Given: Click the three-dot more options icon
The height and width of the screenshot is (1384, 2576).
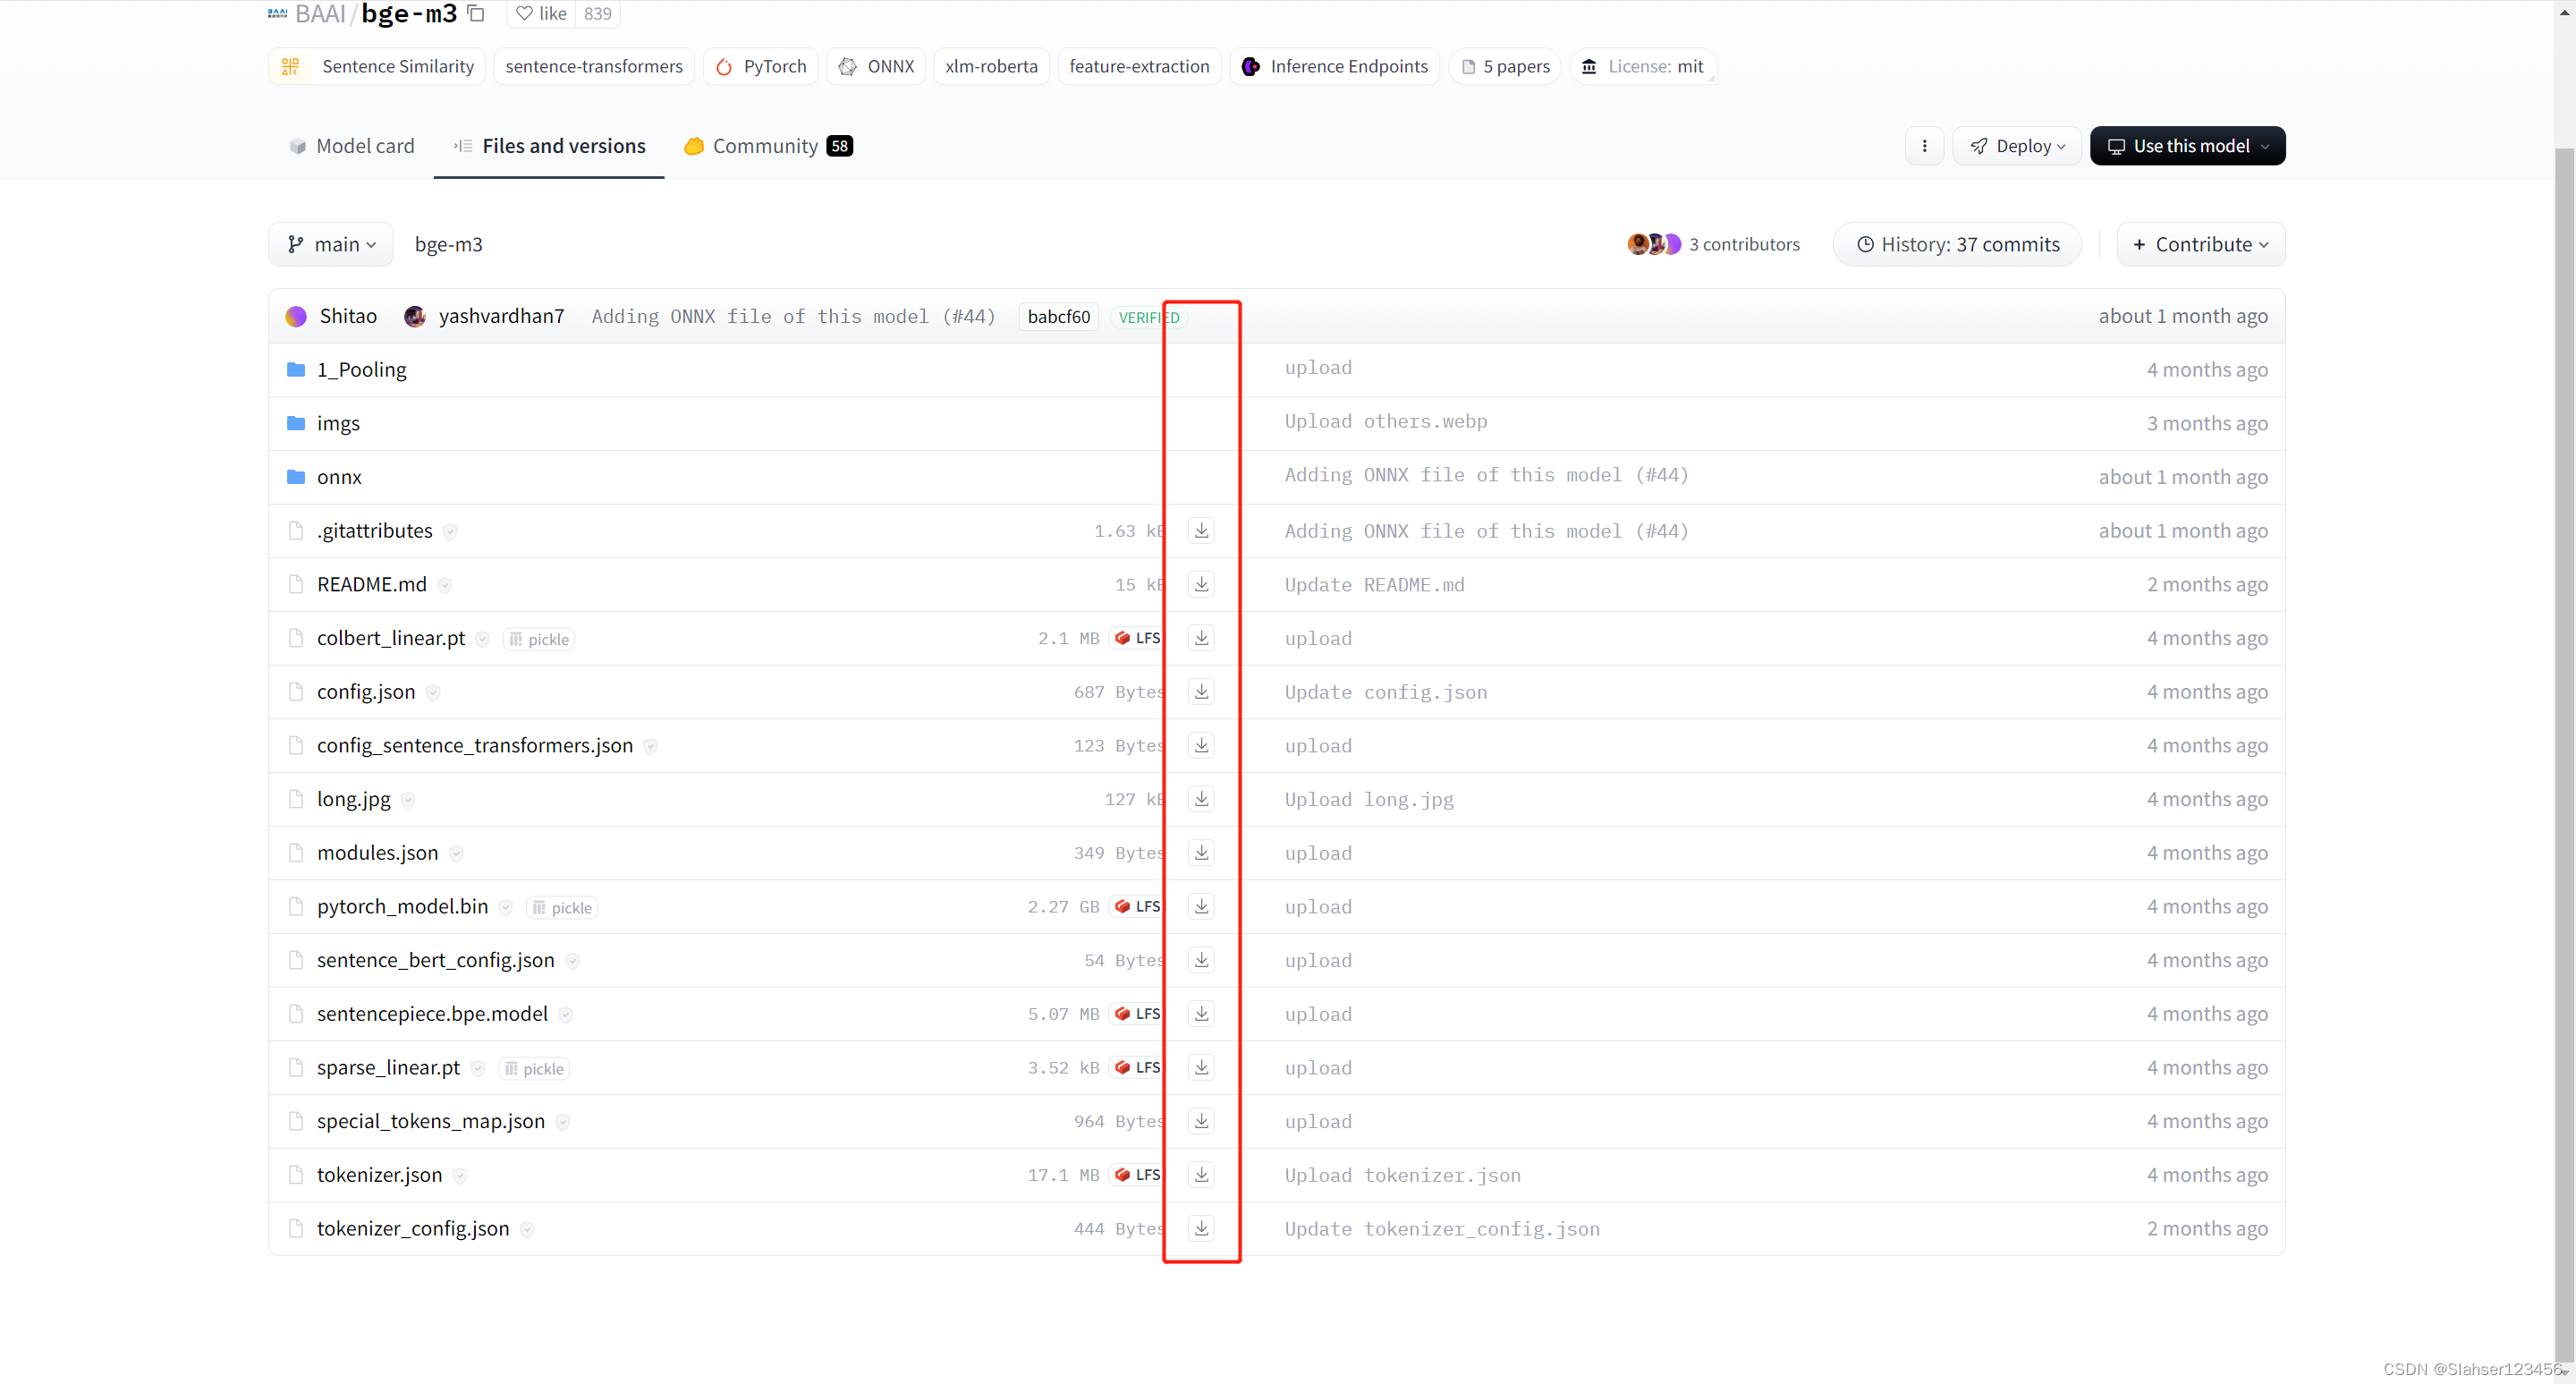Looking at the screenshot, I should coord(1924,146).
